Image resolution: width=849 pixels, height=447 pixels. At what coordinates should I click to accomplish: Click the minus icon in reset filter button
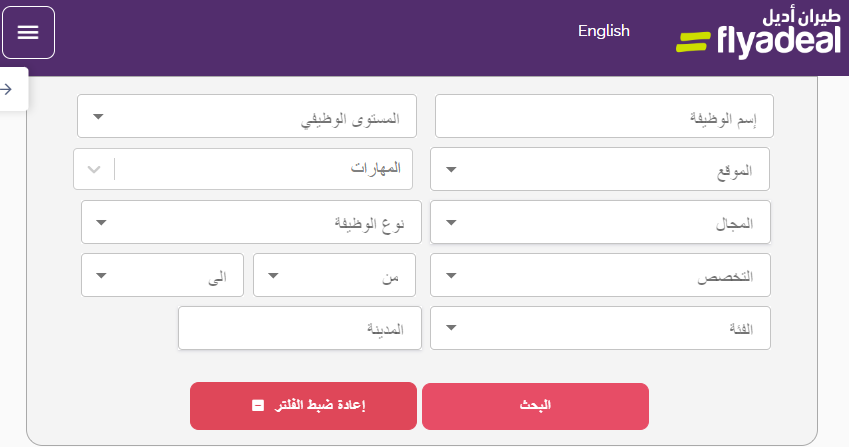pyautogui.click(x=258, y=405)
